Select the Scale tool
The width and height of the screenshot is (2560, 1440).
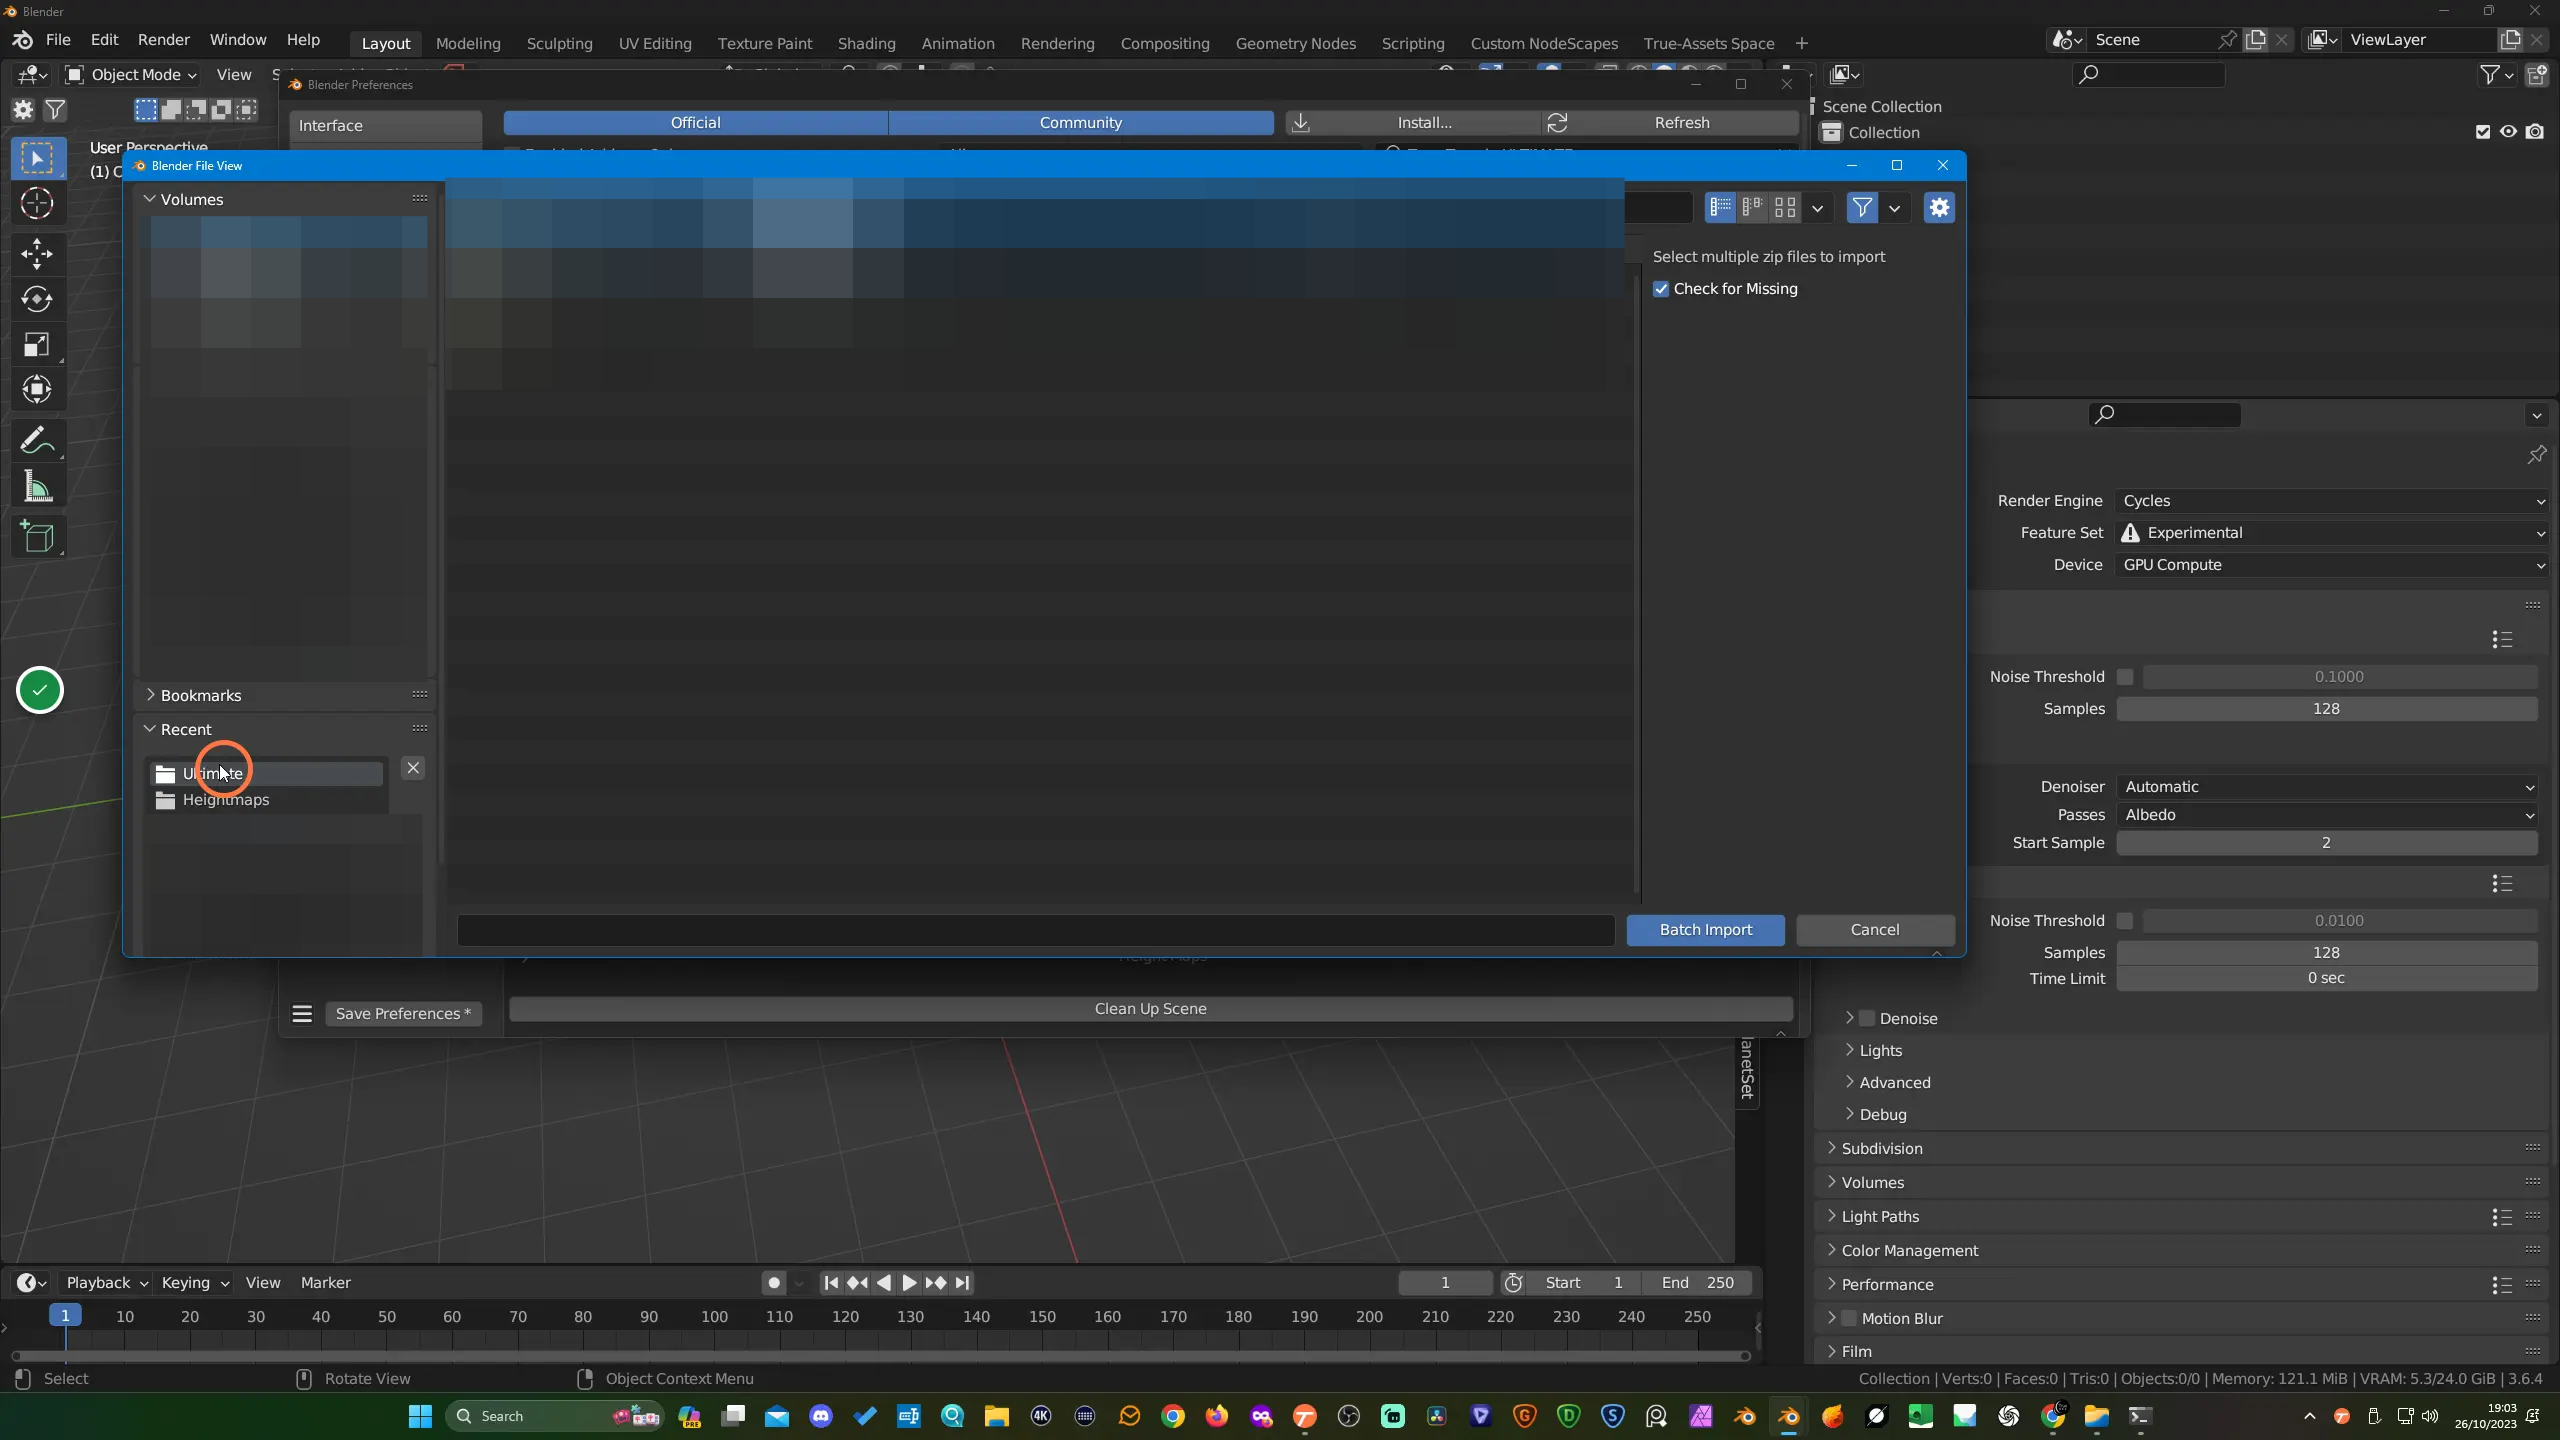pos(37,345)
